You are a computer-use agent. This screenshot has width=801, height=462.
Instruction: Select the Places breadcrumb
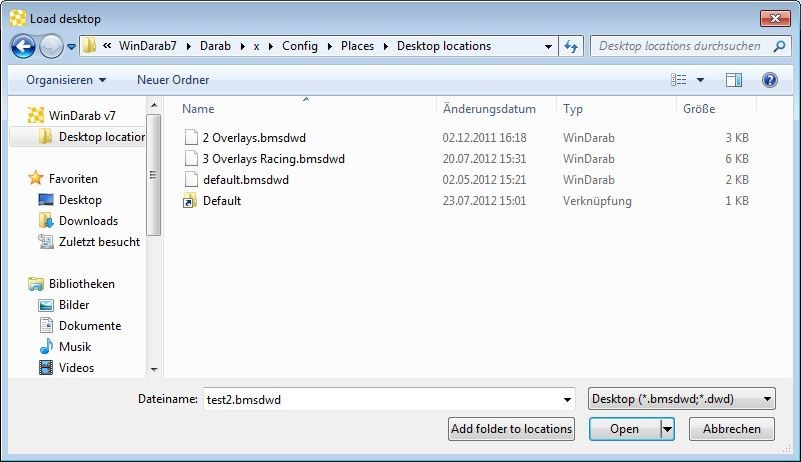tap(357, 46)
